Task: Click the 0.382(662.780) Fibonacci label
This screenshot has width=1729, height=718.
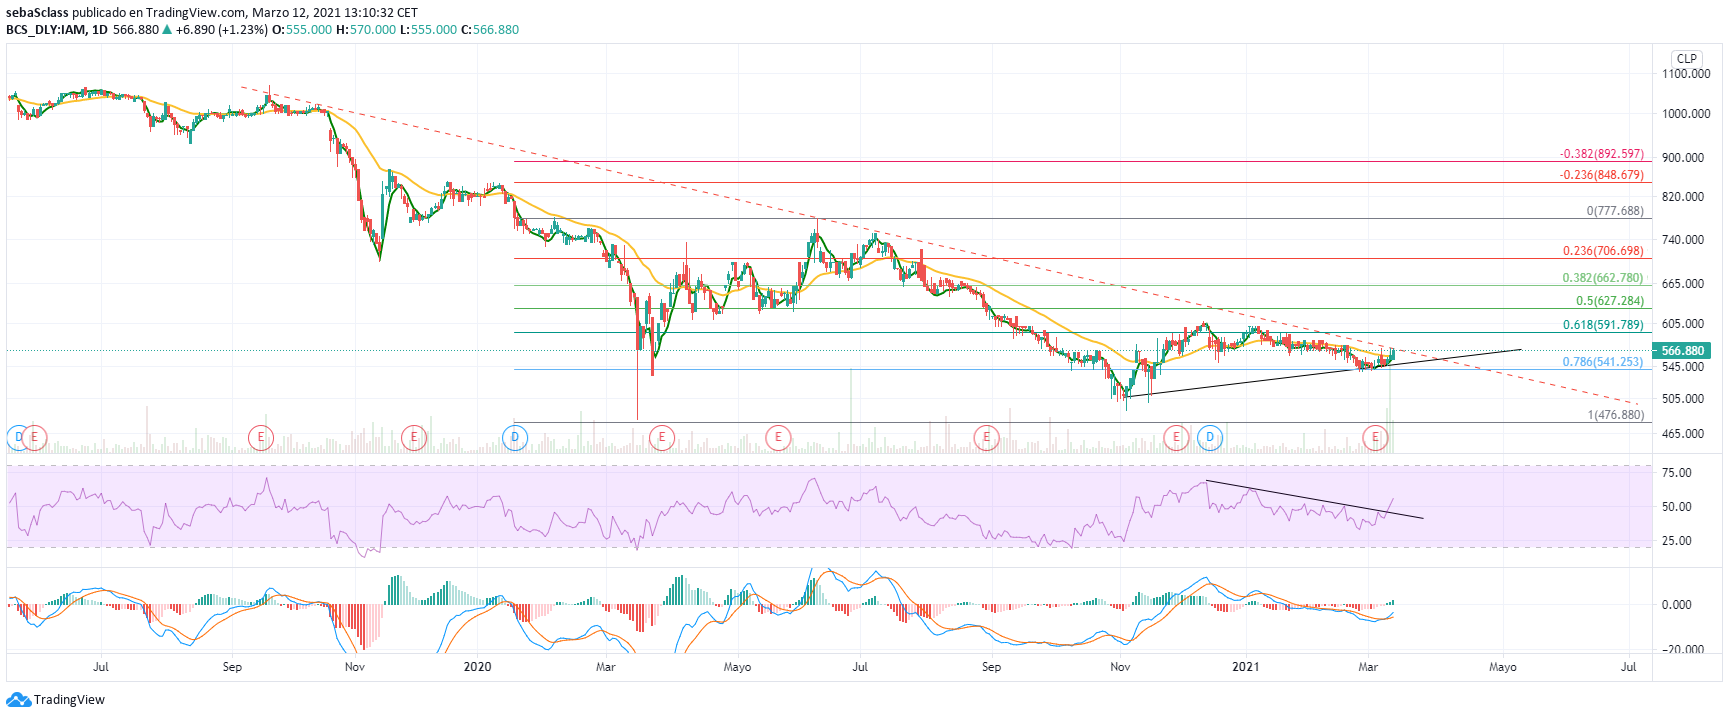Action: (x=1603, y=278)
